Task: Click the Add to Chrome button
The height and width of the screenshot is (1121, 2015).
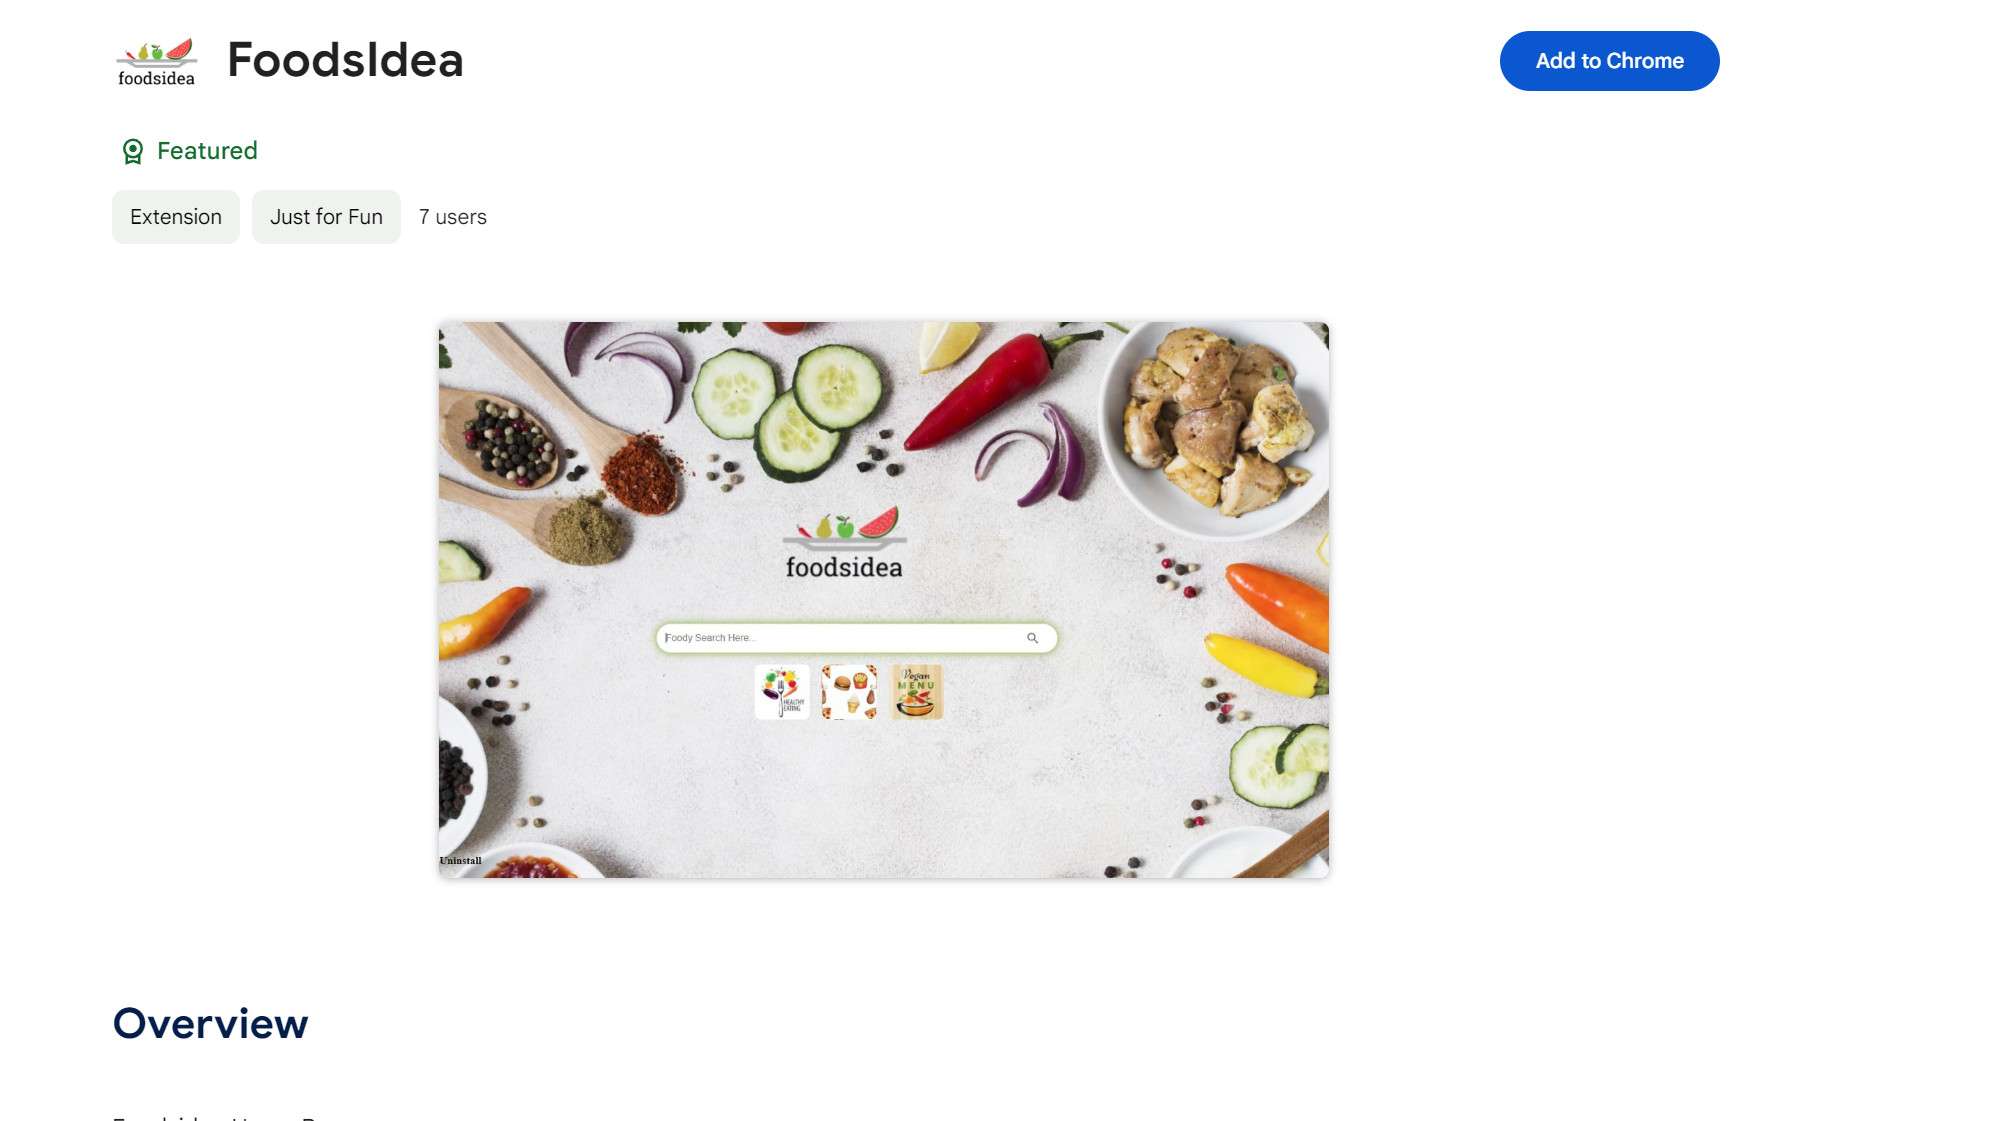Action: pos(1609,60)
